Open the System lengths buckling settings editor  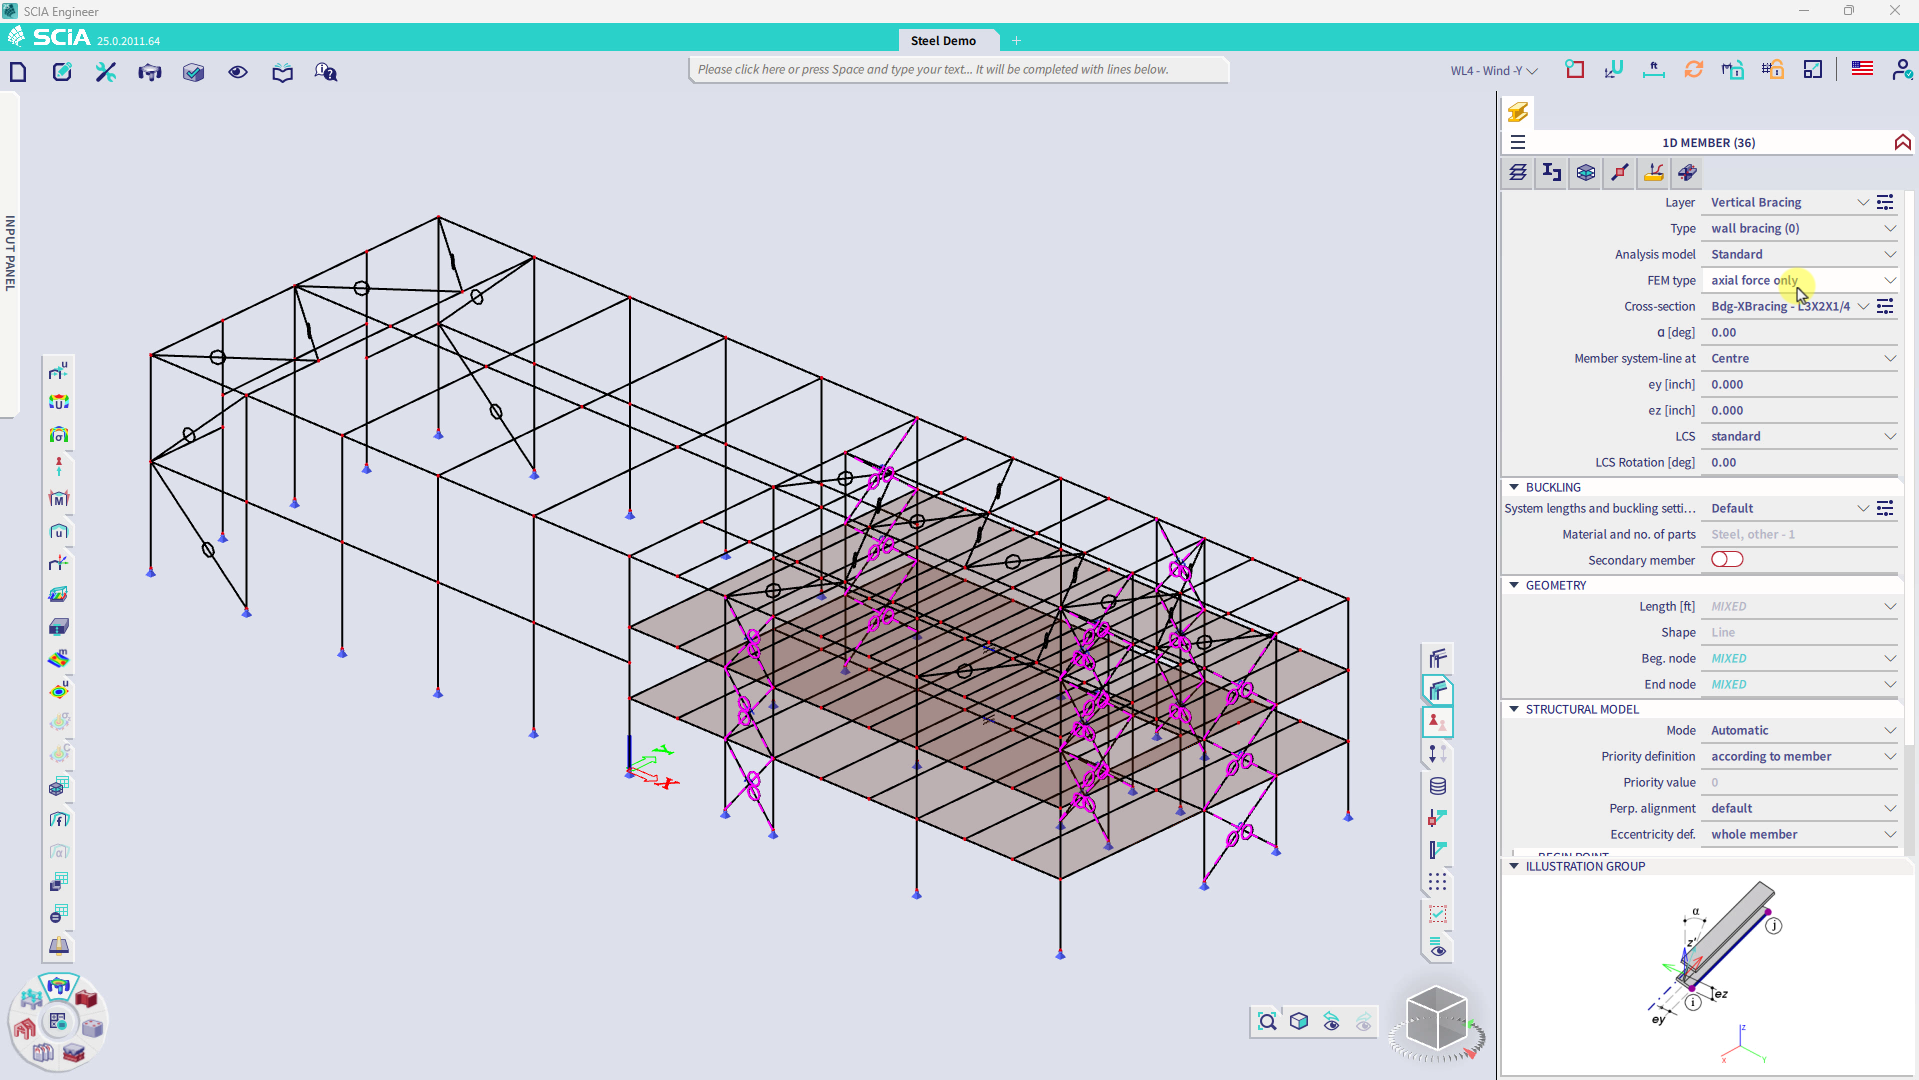coord(1886,508)
